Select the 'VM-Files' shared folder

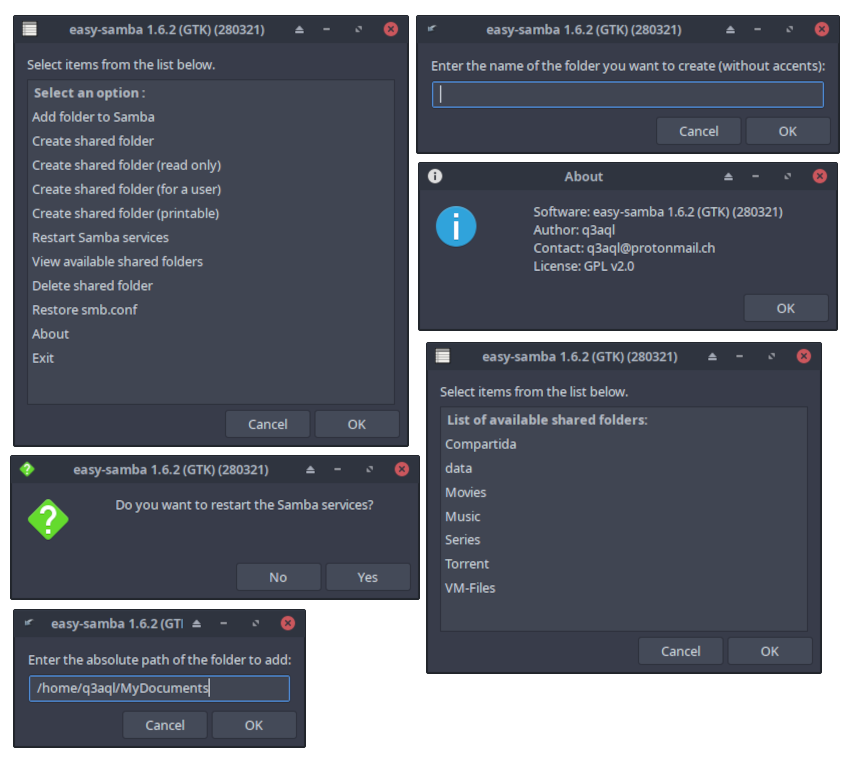(624, 588)
